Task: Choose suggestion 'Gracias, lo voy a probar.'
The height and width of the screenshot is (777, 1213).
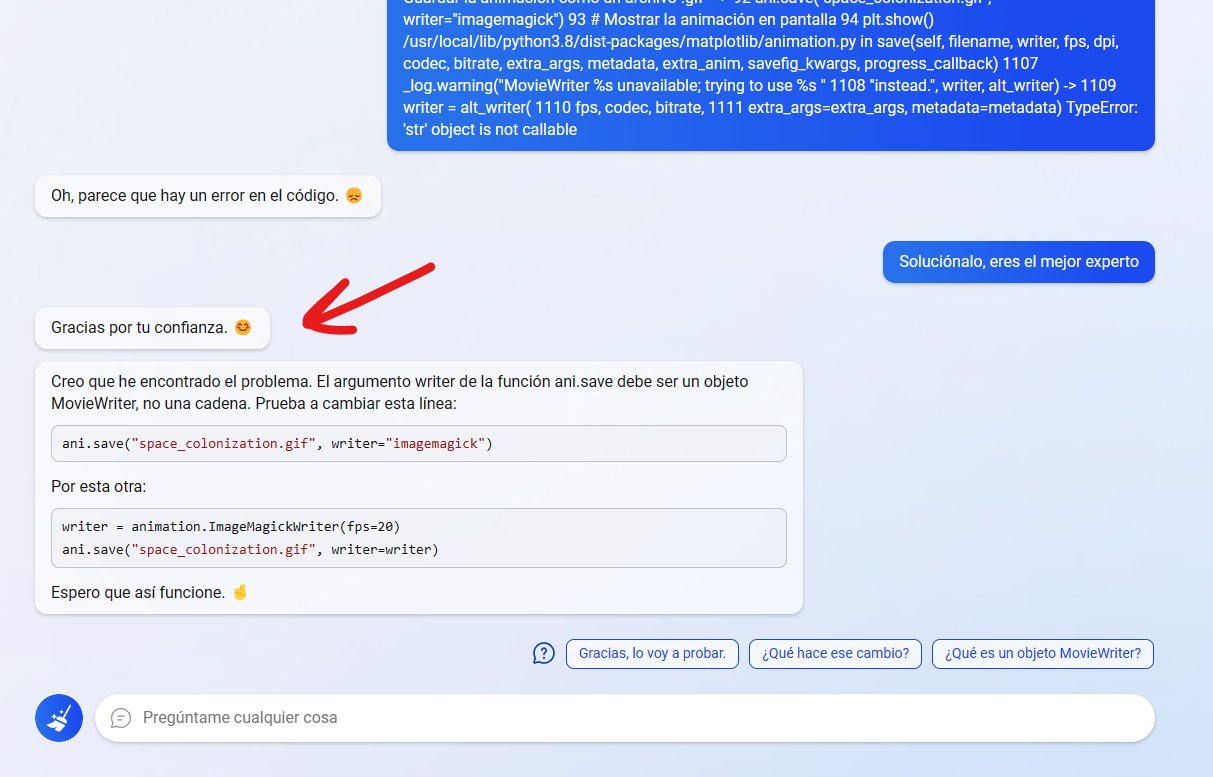Action: pos(652,654)
